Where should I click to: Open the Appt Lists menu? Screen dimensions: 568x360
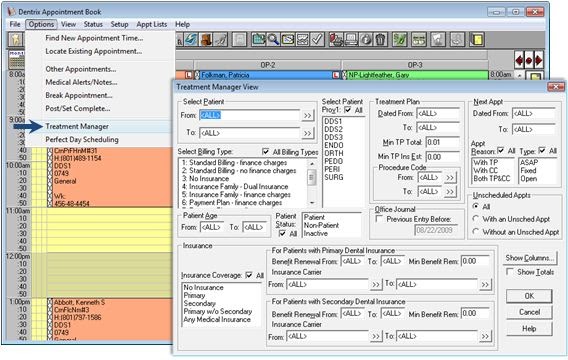coord(152,24)
